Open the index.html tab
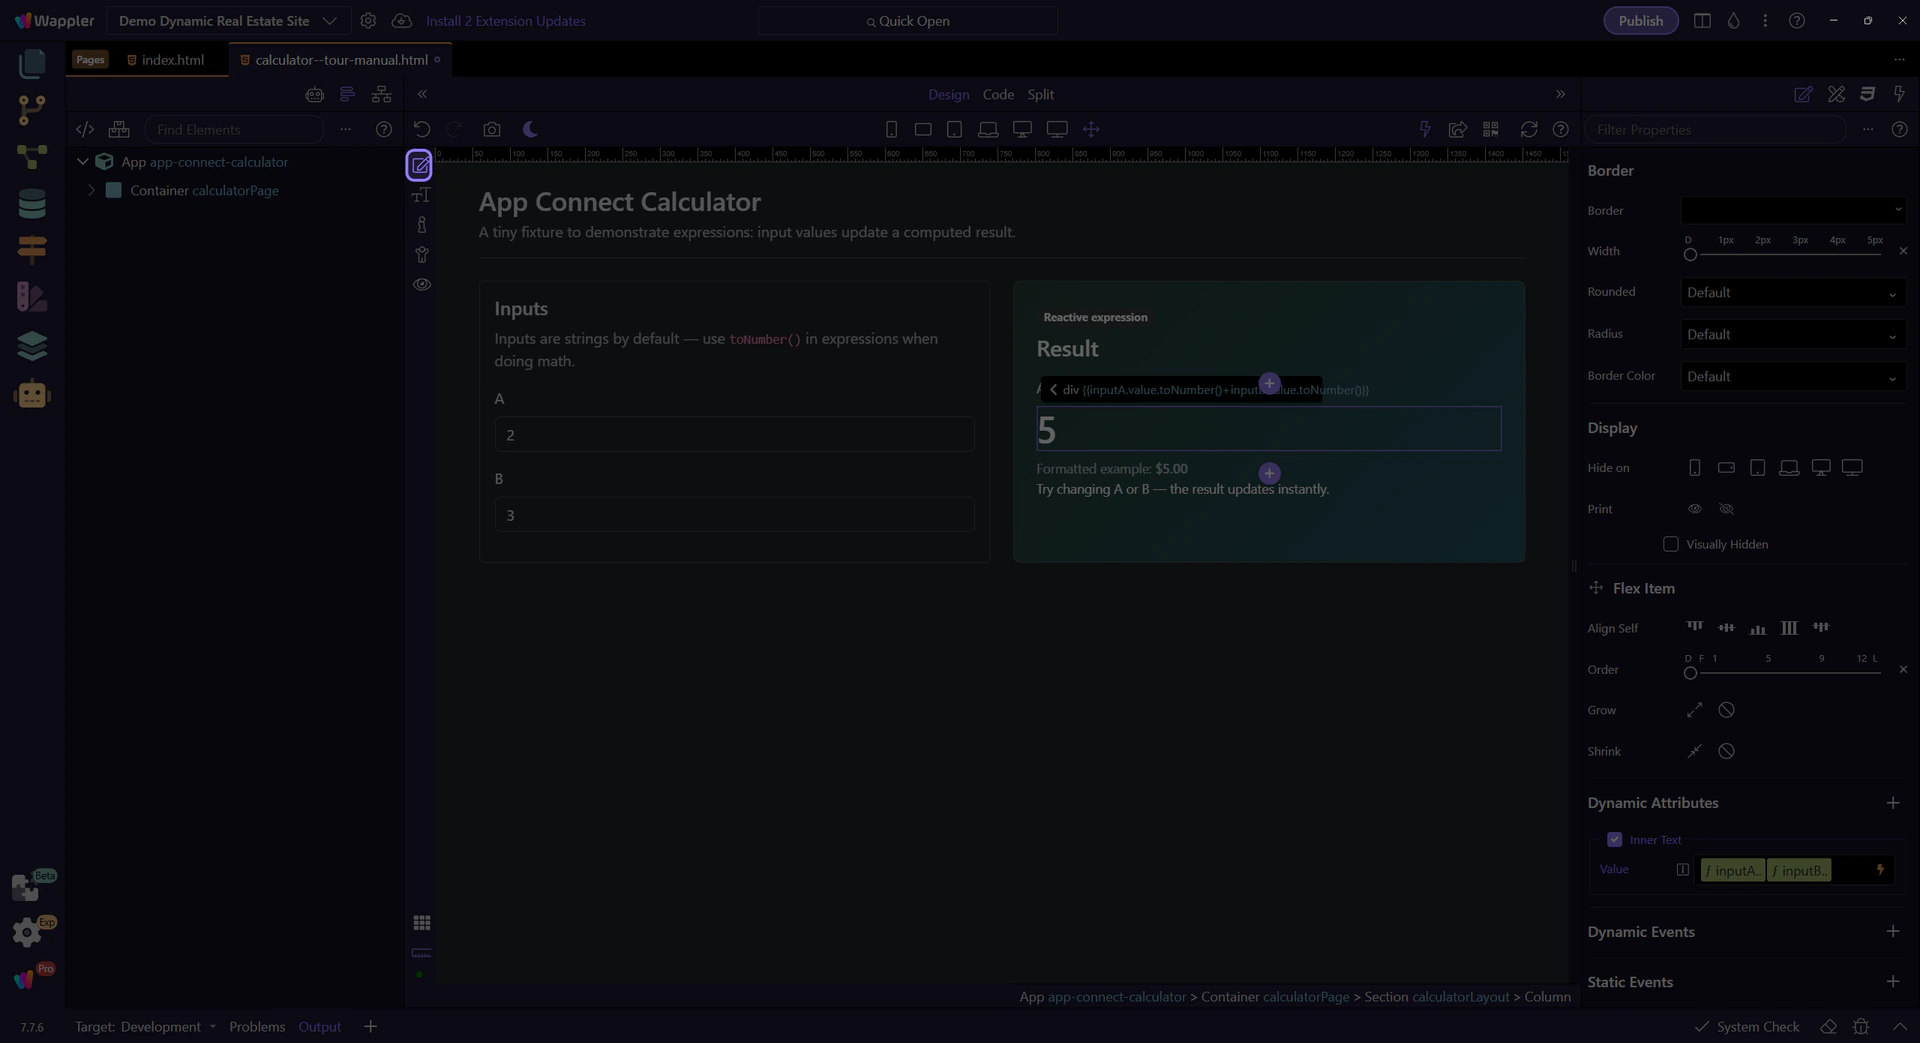This screenshot has width=1920, height=1043. point(172,60)
